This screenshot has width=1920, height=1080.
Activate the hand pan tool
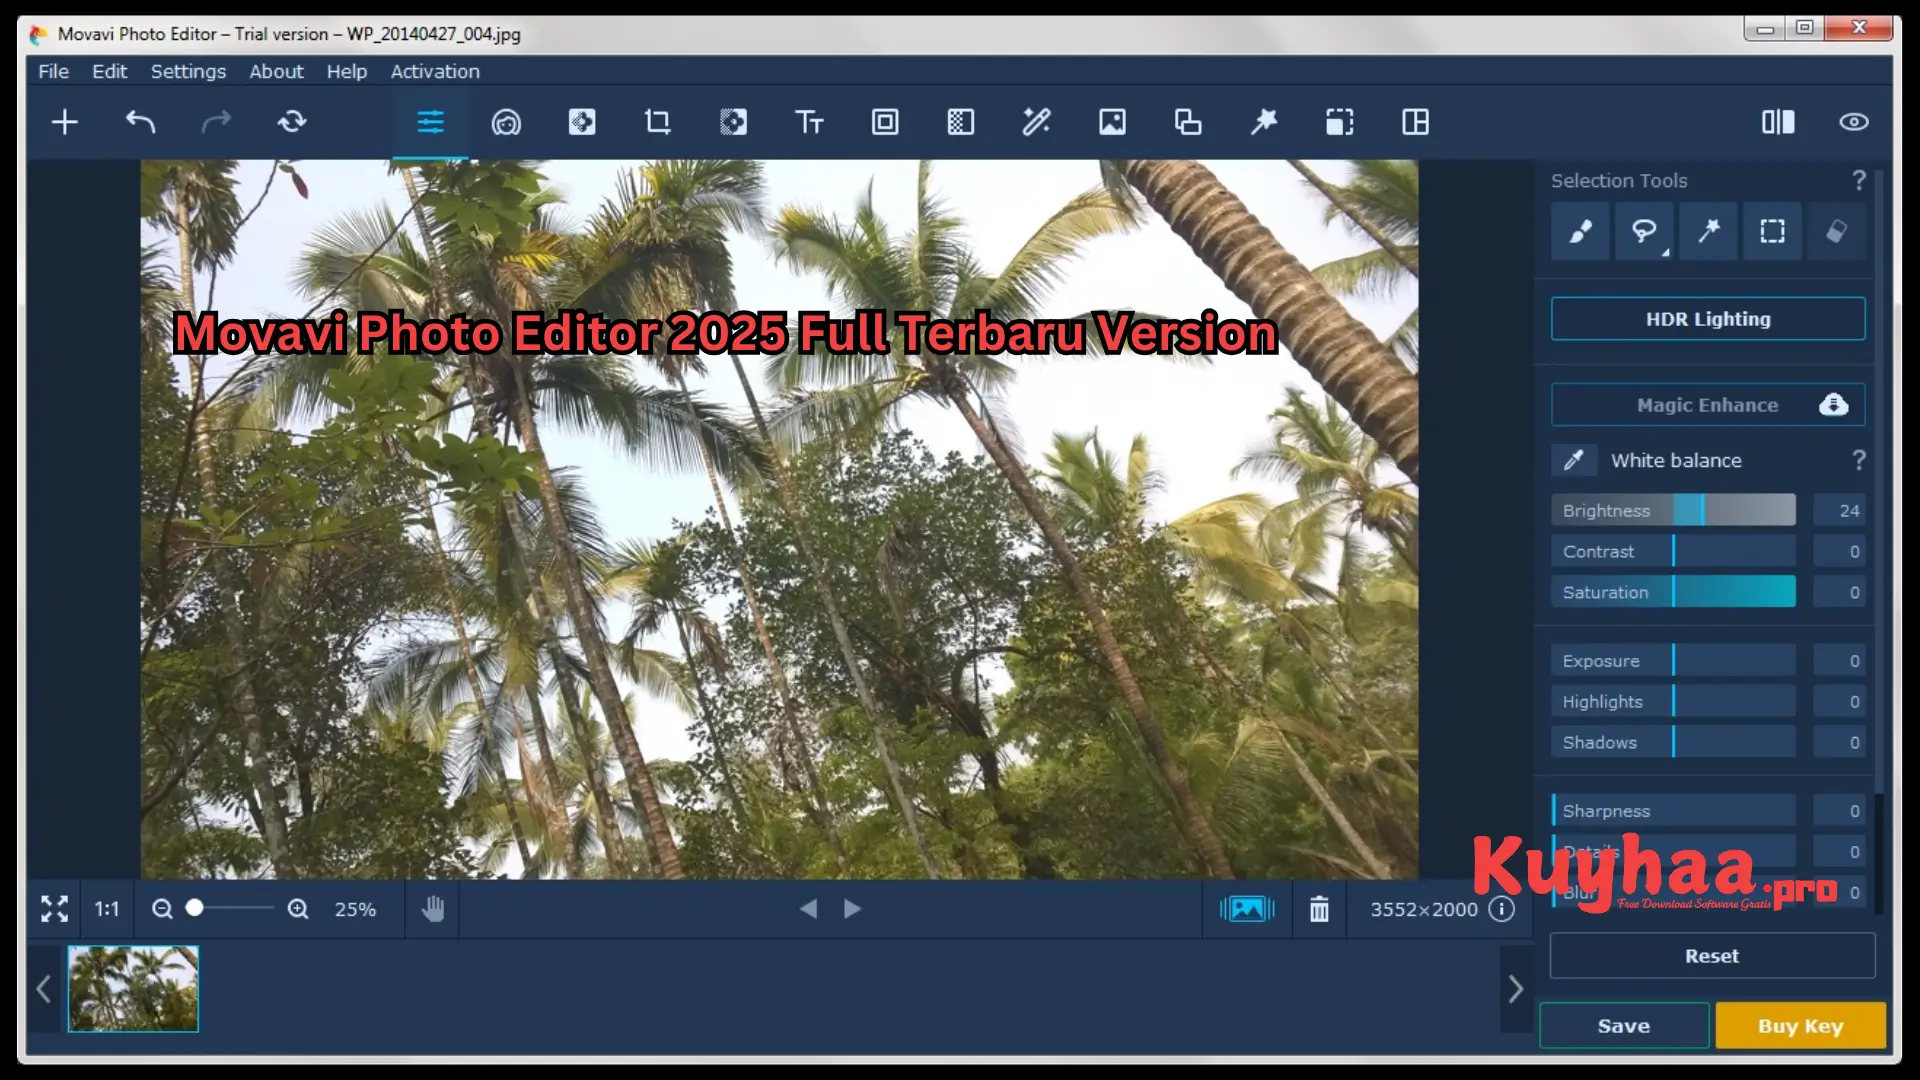click(x=432, y=909)
